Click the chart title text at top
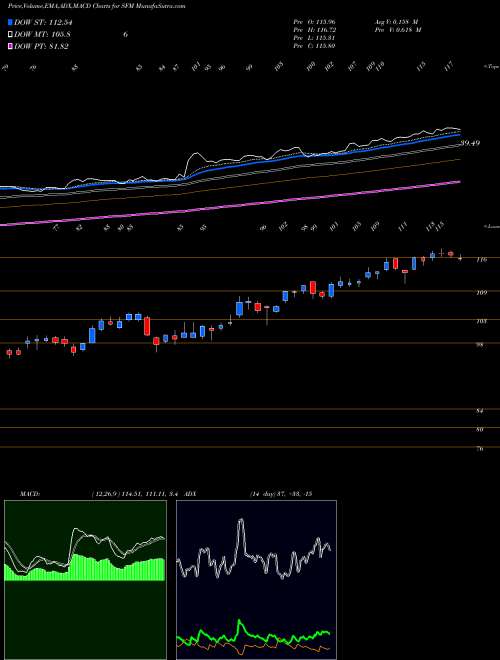This screenshot has width=500, height=660. 97,6
